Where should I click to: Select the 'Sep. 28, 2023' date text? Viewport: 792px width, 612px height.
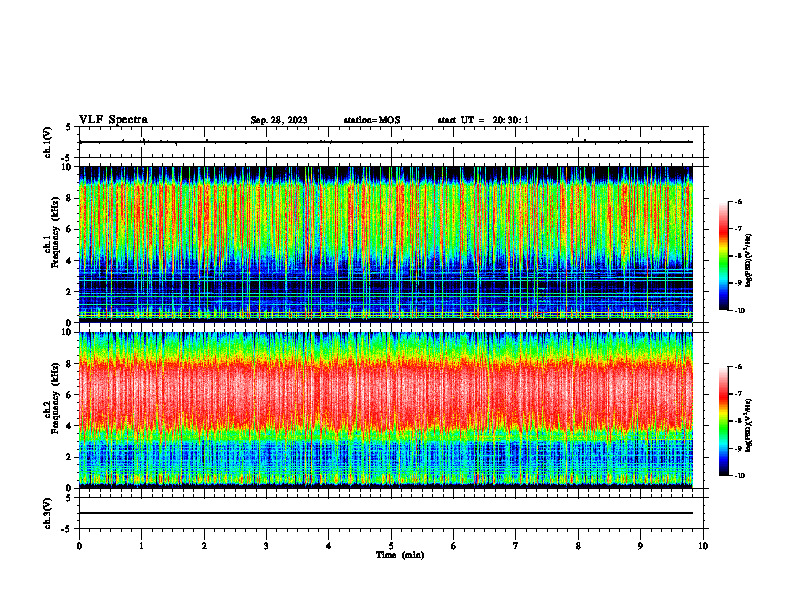click(279, 120)
